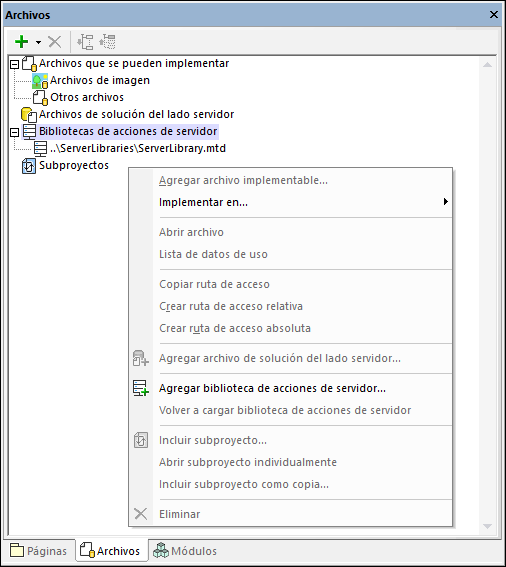Open the dropdown arrow beside the plus icon

38,42
